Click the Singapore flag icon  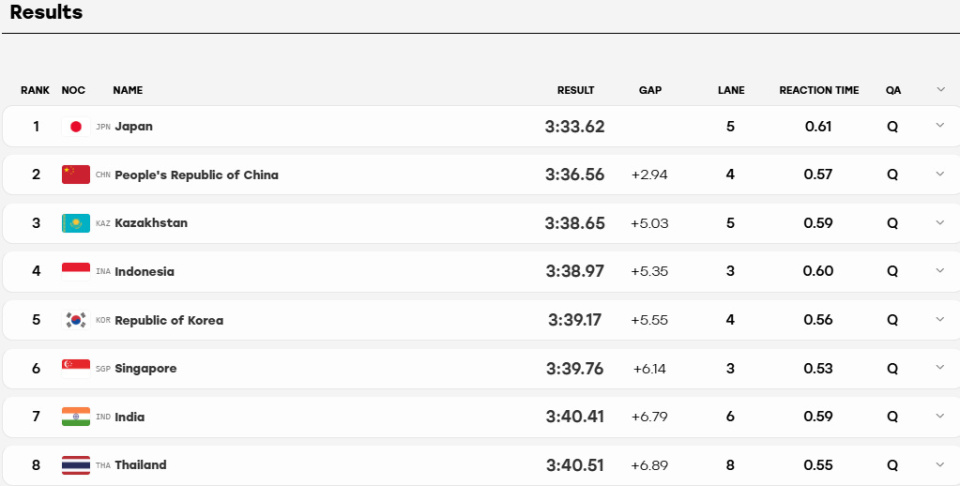coord(76,368)
